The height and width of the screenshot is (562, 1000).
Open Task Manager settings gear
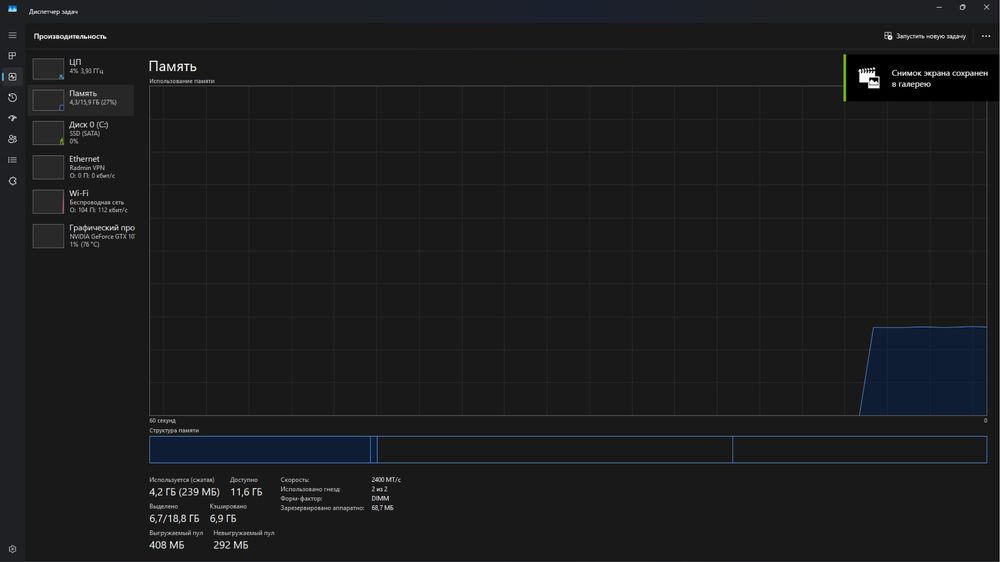pyautogui.click(x=12, y=549)
